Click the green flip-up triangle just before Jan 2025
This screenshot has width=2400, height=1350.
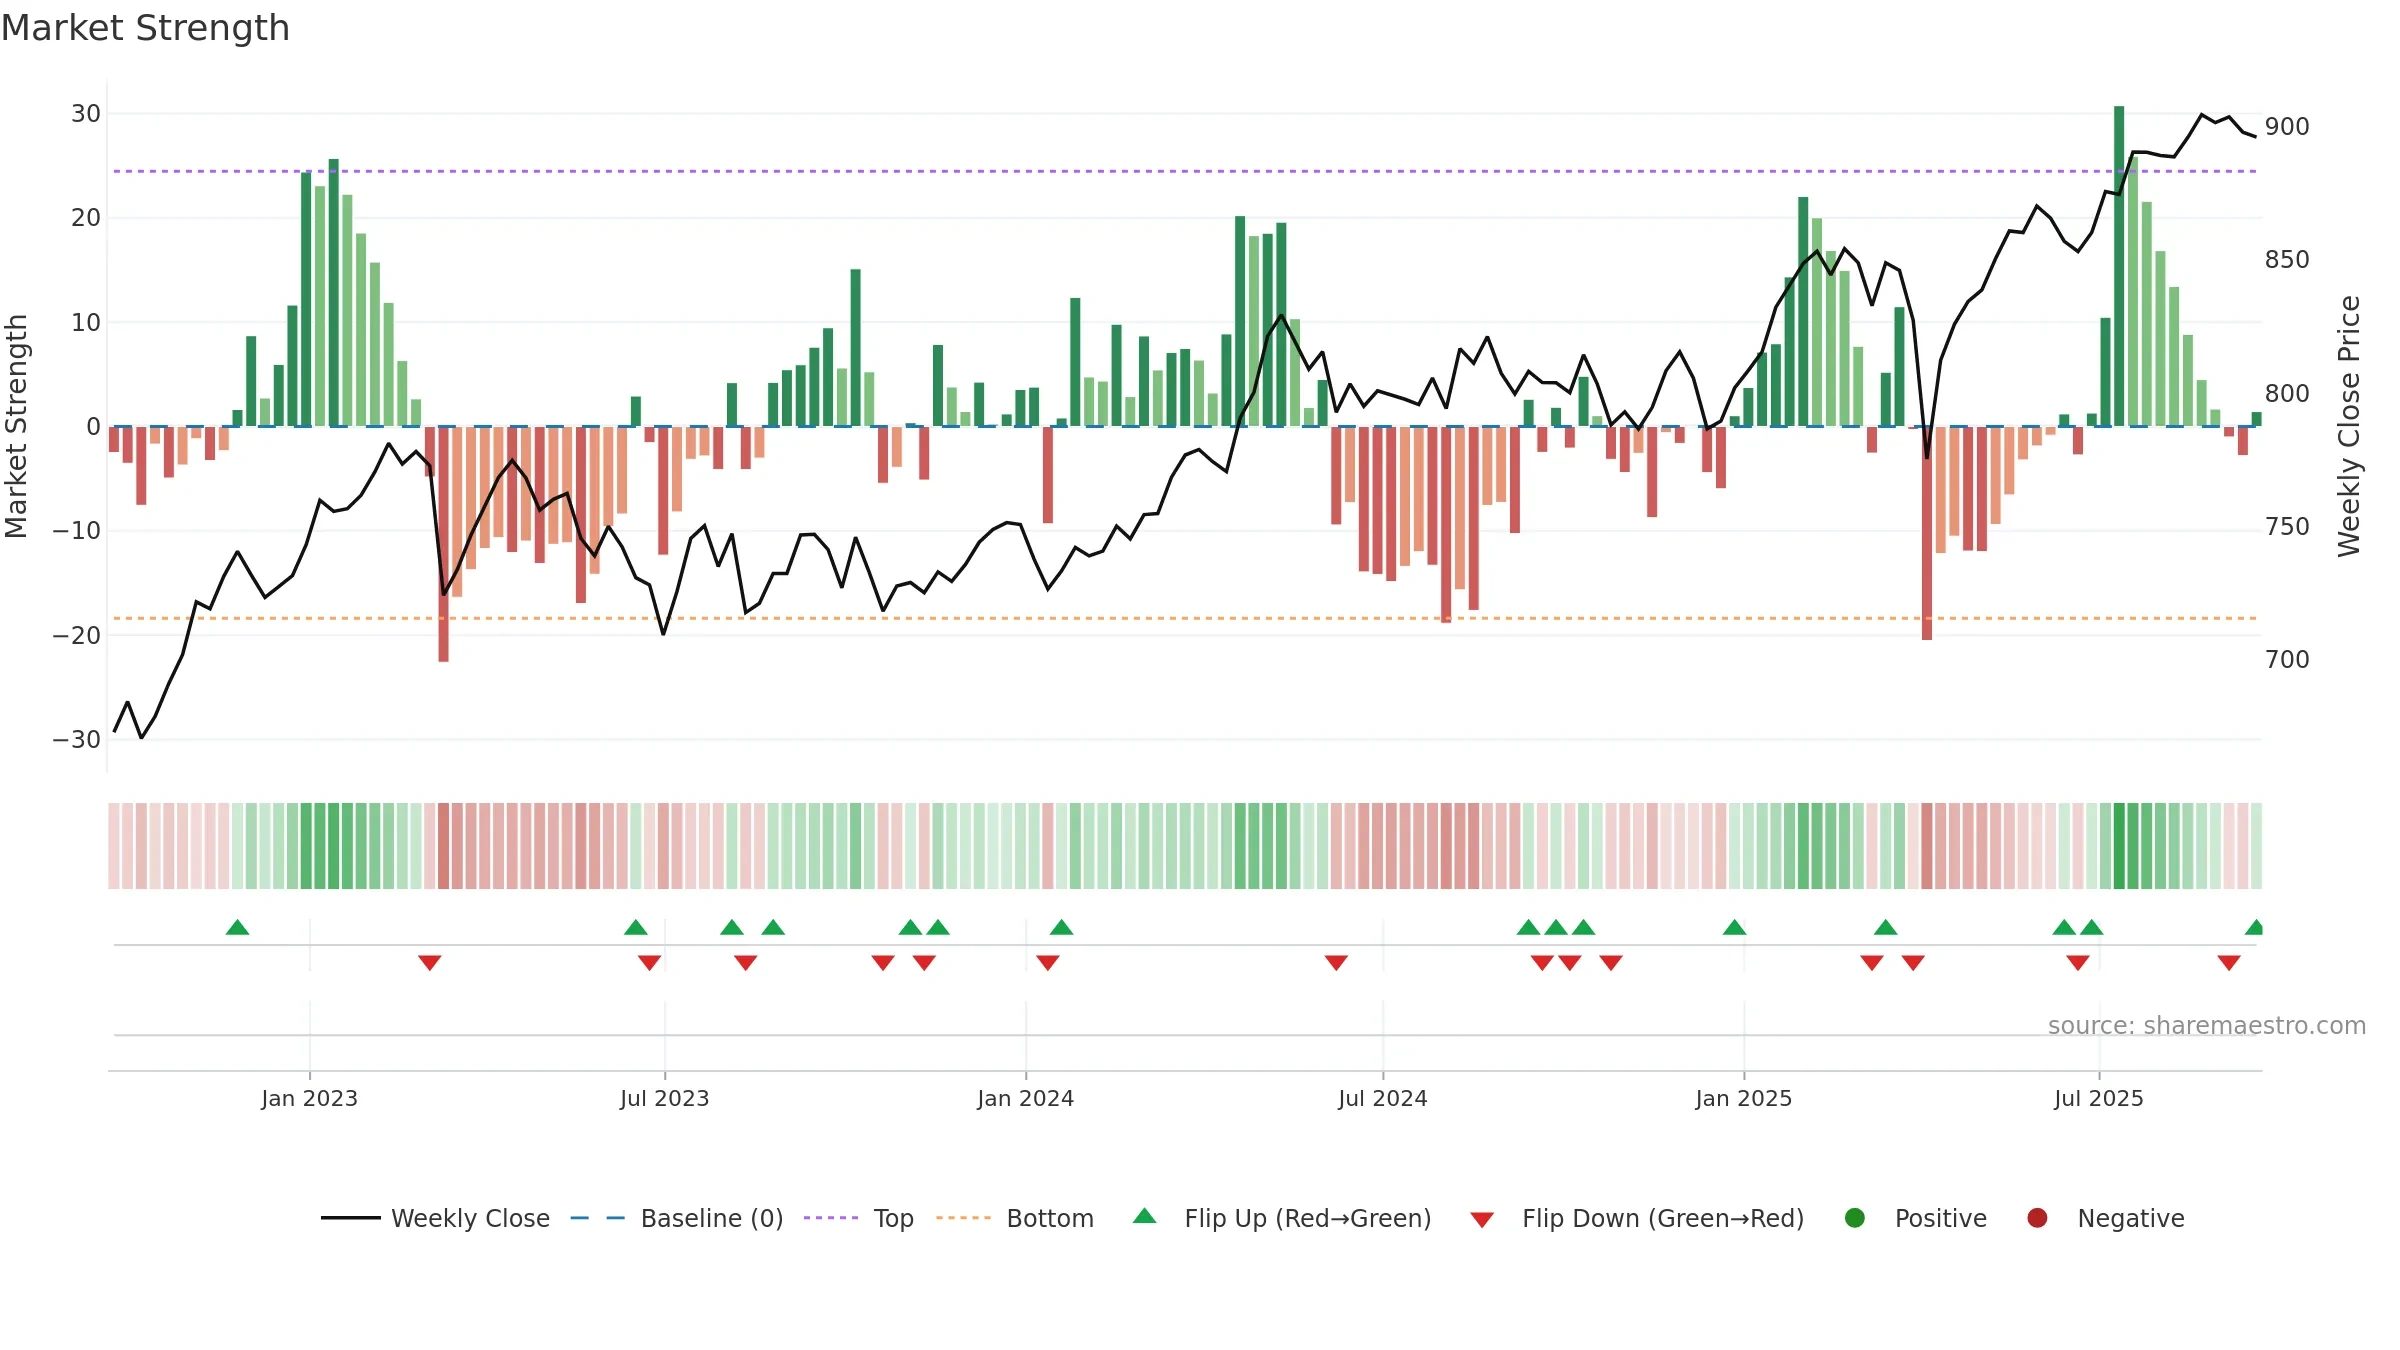(1735, 927)
